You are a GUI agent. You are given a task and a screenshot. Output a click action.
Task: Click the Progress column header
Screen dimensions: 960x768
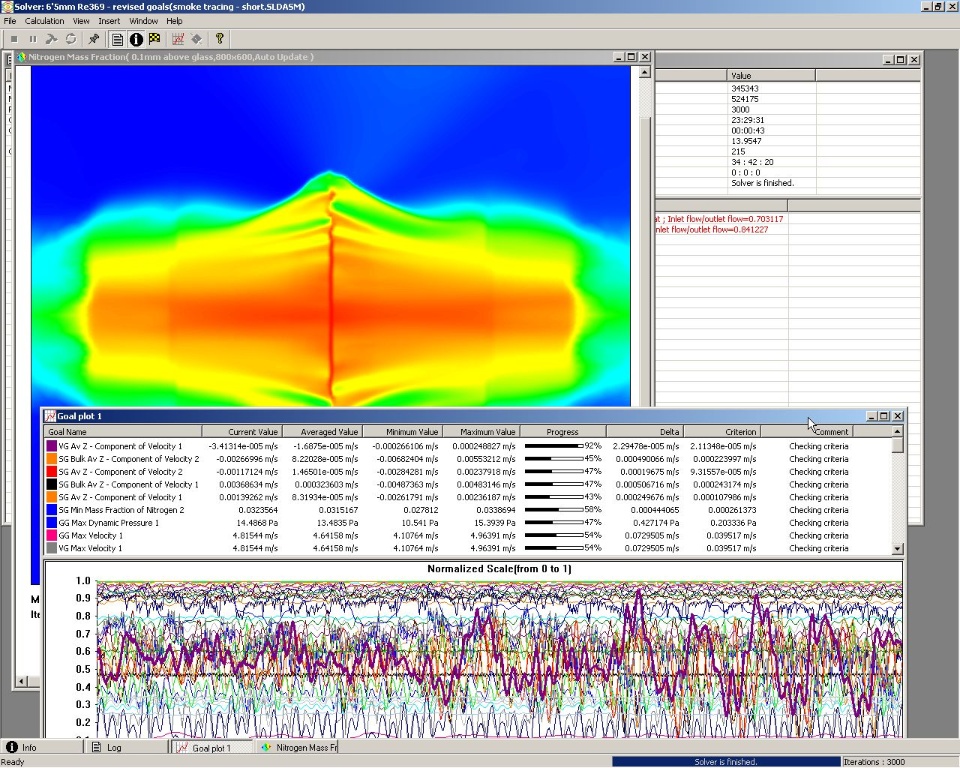click(x=563, y=432)
